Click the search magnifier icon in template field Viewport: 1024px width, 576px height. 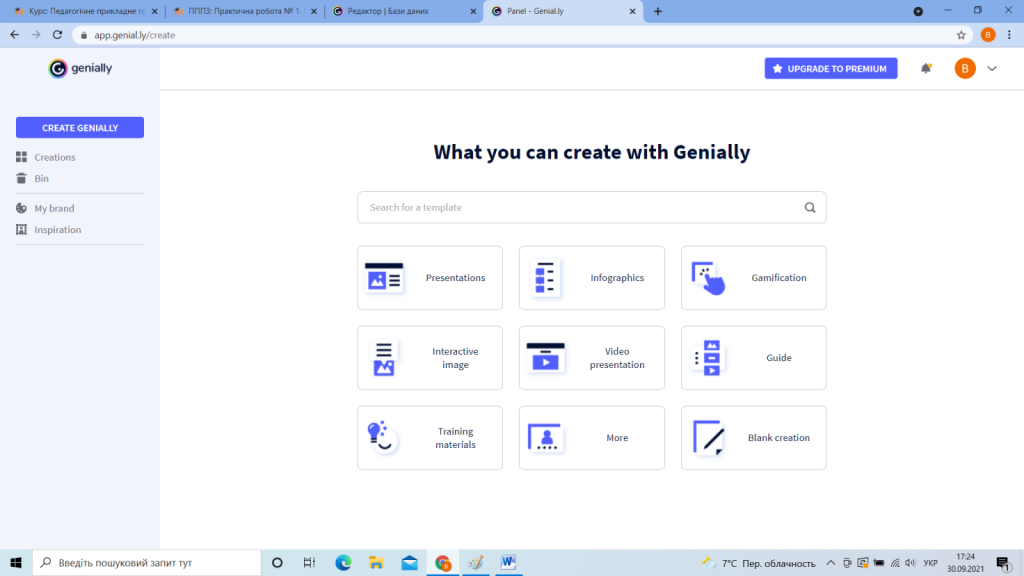click(810, 208)
